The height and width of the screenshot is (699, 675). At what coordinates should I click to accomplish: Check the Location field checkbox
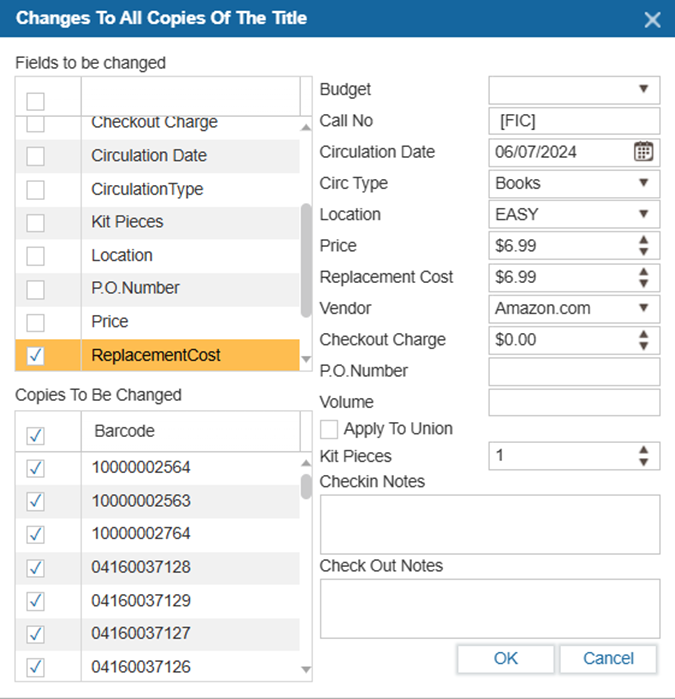[x=35, y=256]
